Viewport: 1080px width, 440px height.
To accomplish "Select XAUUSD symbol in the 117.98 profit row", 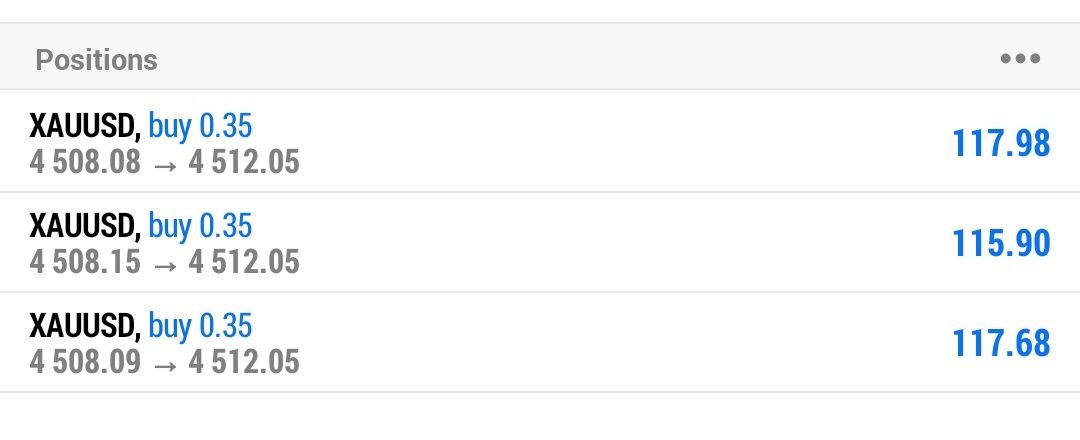I will coord(85,126).
